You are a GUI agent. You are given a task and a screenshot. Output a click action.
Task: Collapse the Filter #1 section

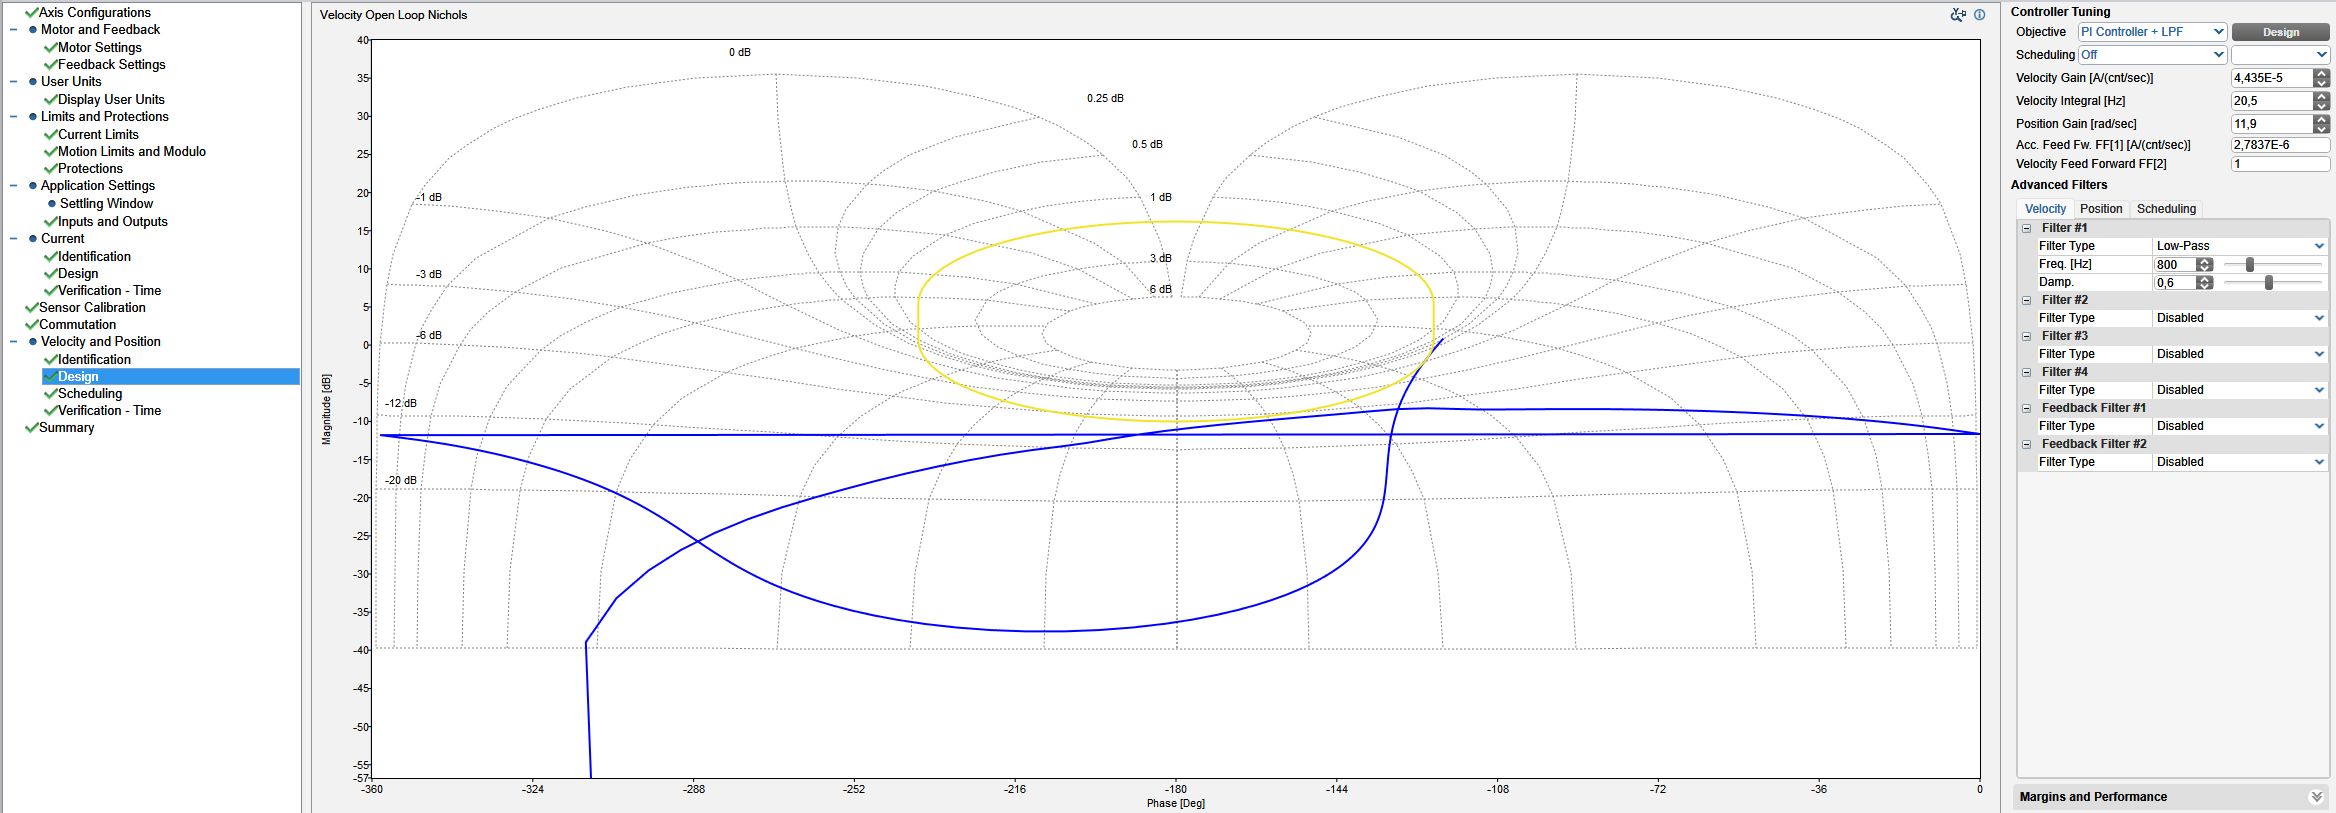click(2027, 228)
